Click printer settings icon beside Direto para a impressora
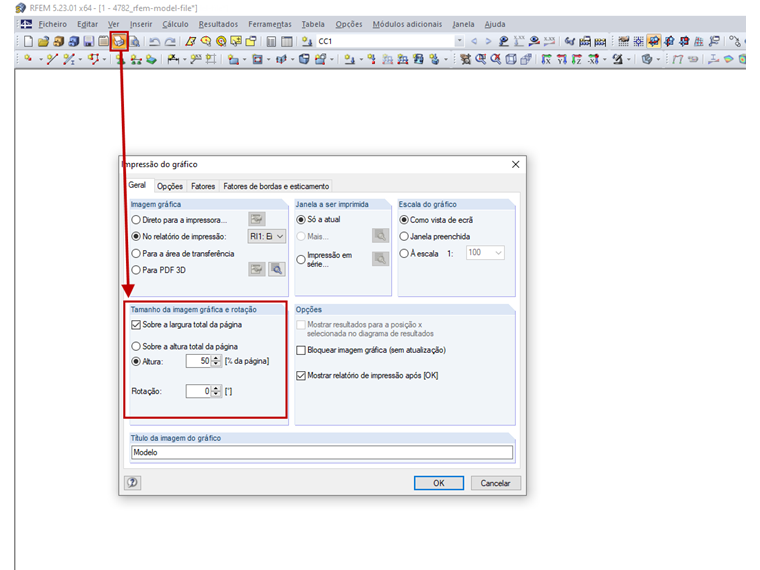 pos(257,219)
